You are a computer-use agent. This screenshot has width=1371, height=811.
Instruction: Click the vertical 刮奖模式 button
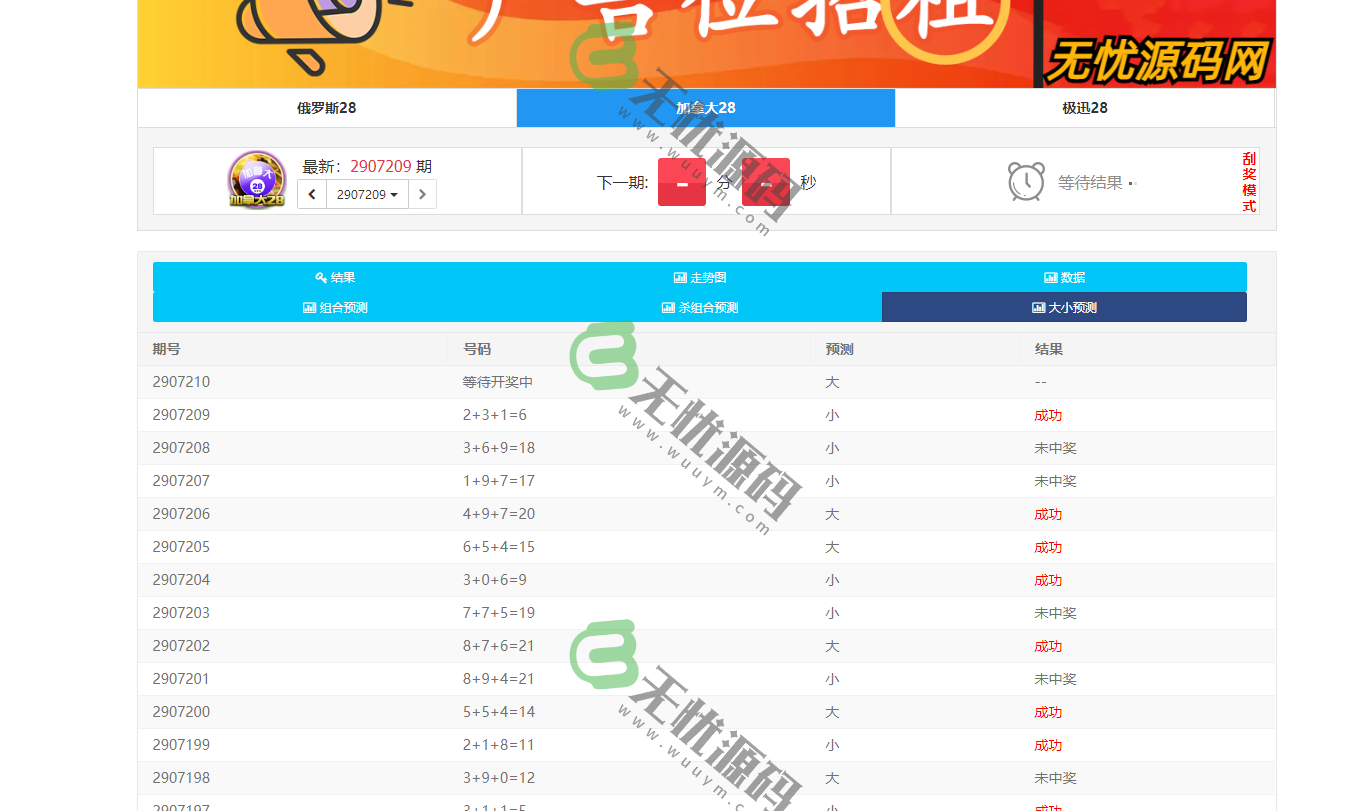[1248, 181]
